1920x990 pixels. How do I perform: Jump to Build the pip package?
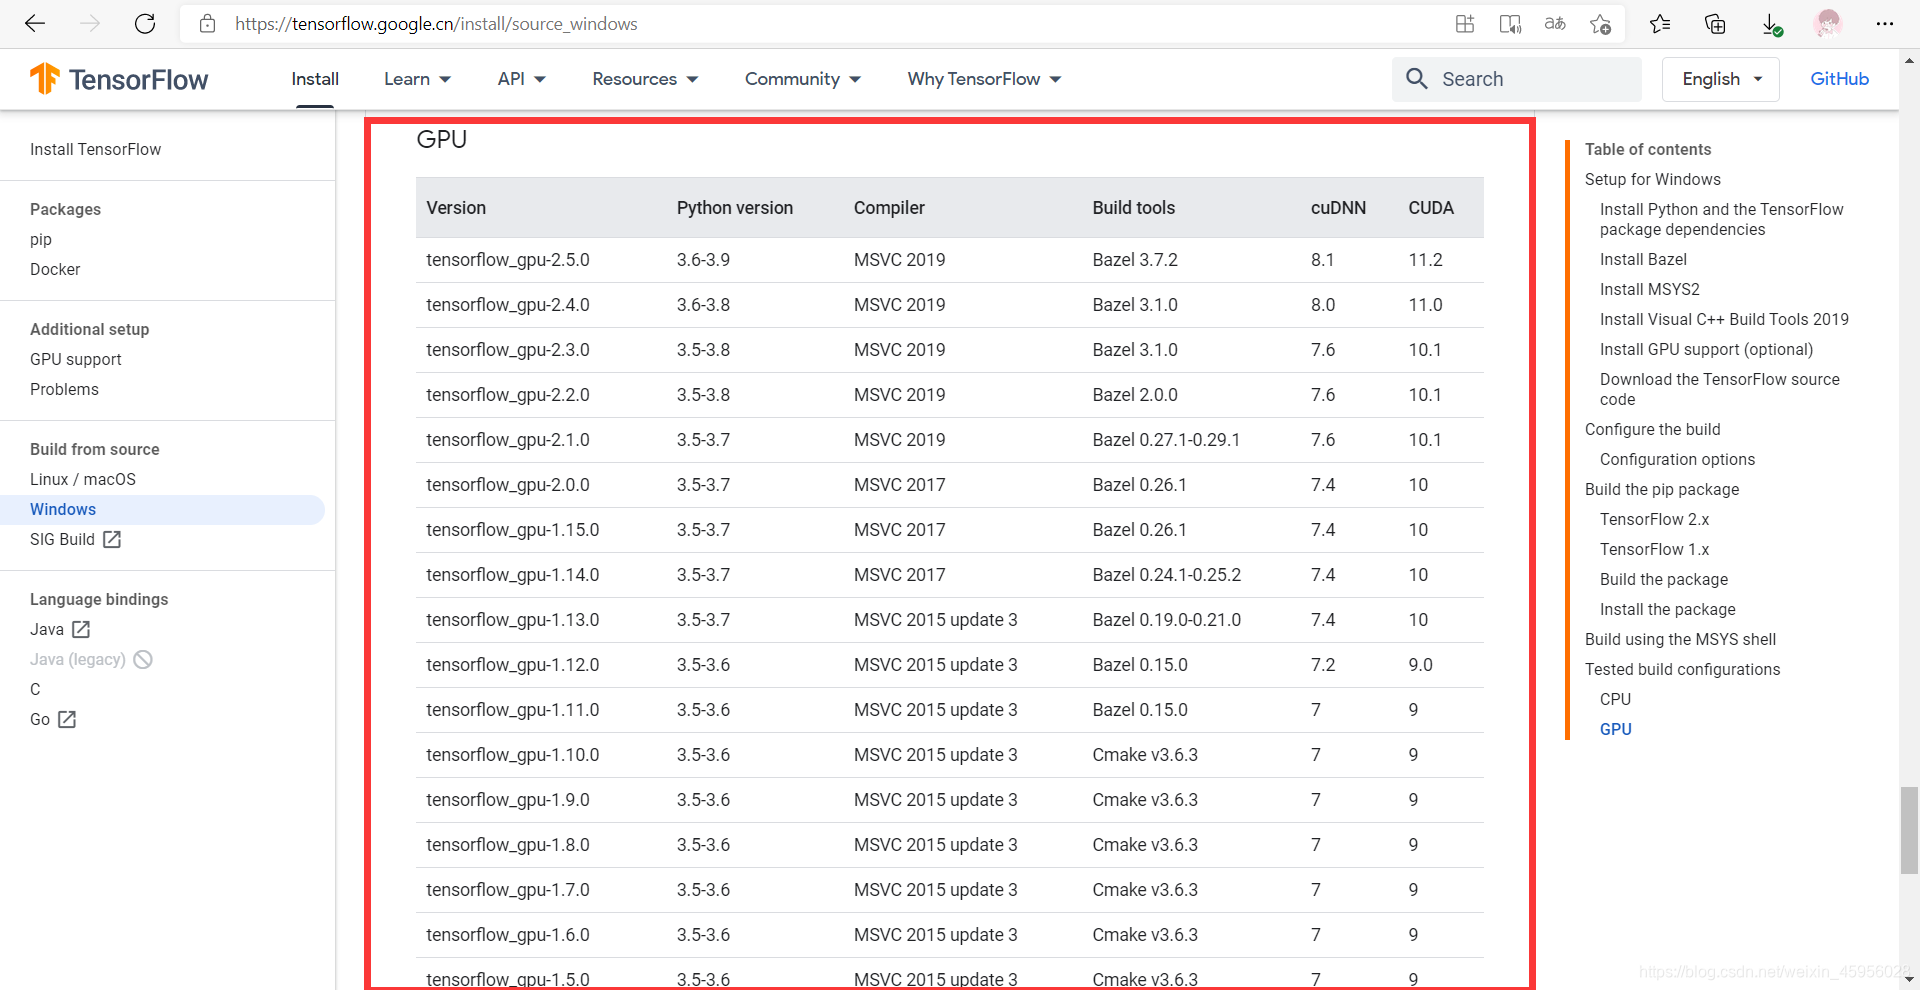1662,489
